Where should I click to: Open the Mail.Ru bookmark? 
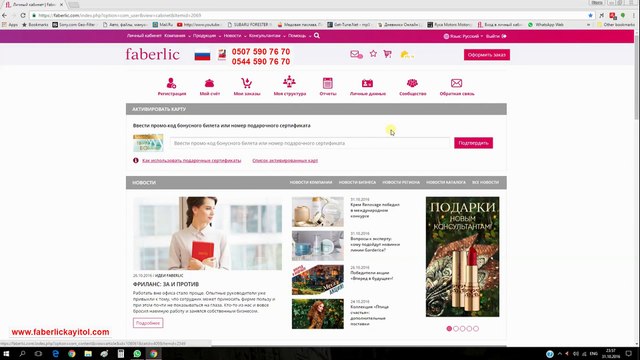[163, 25]
